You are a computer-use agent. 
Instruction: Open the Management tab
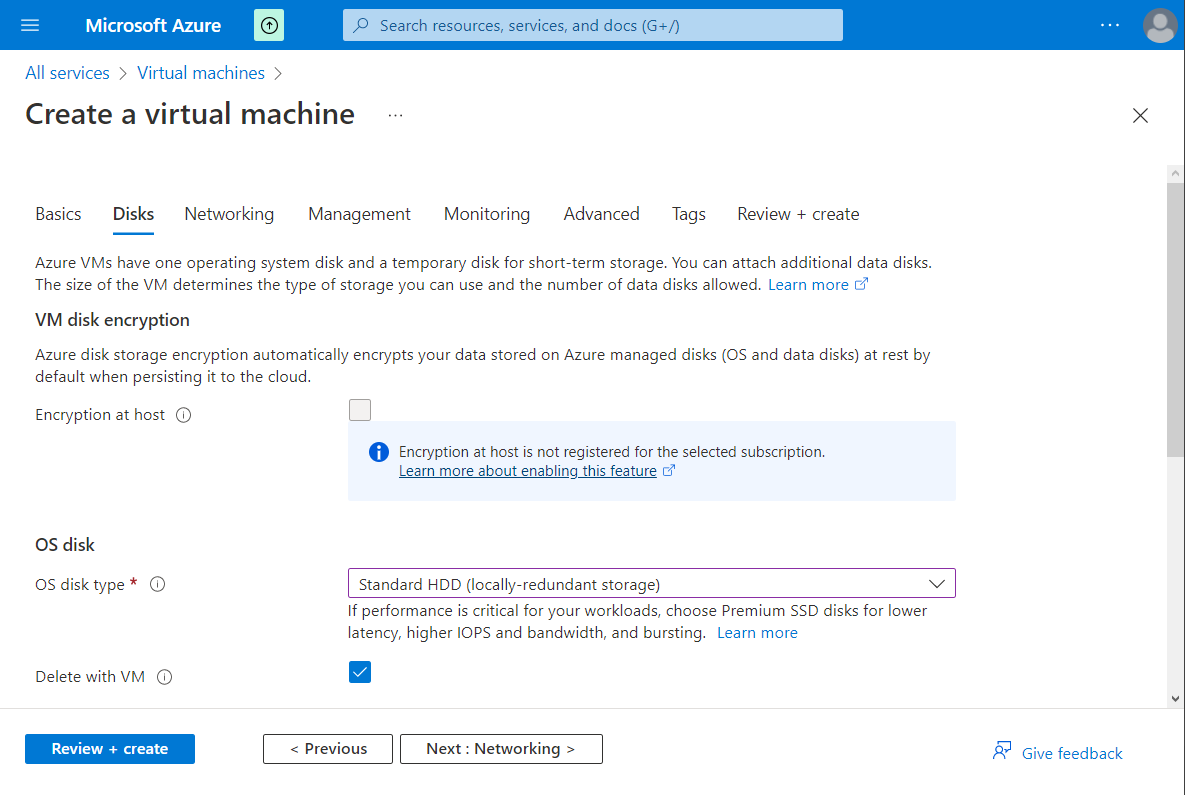pyautogui.click(x=359, y=214)
